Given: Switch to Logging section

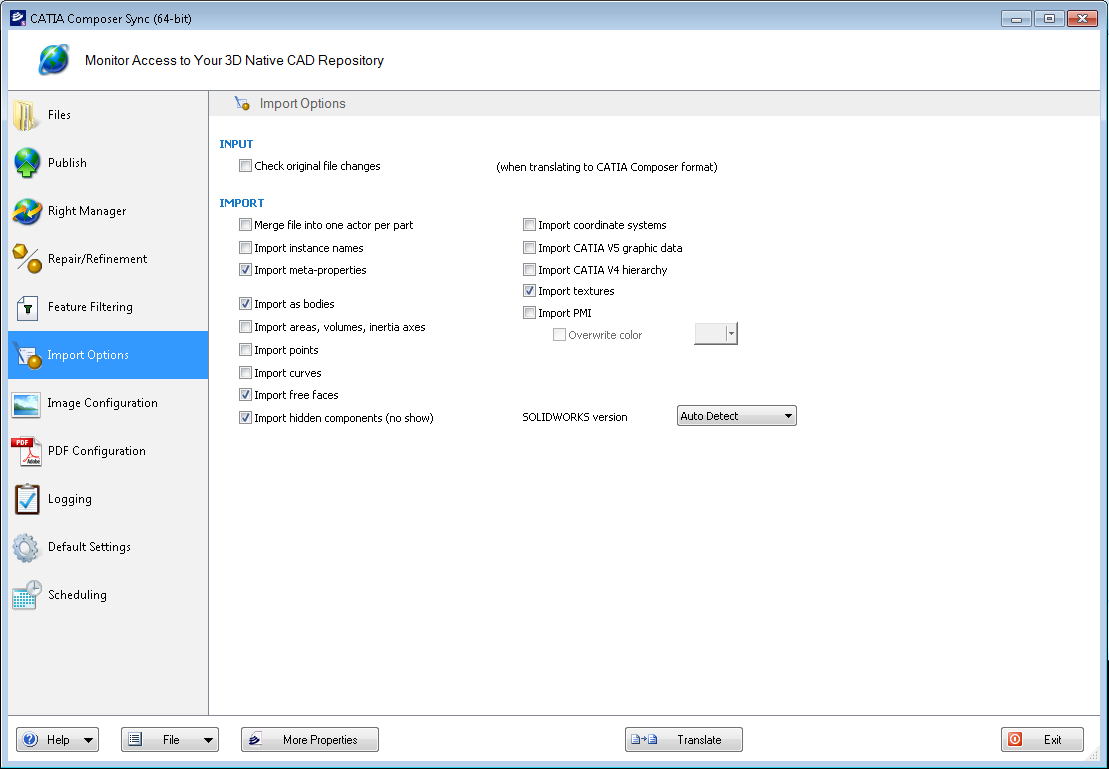Looking at the screenshot, I should click(x=108, y=499).
